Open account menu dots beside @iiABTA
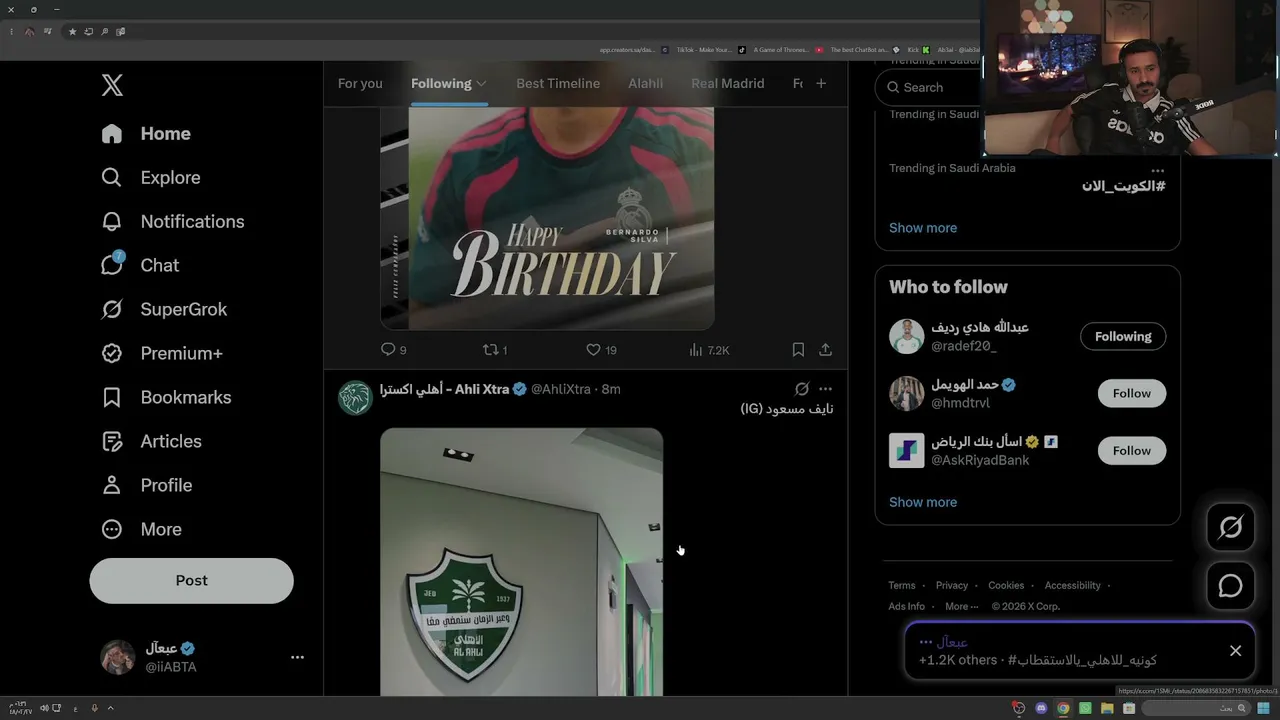The image size is (1280, 720). [x=297, y=657]
